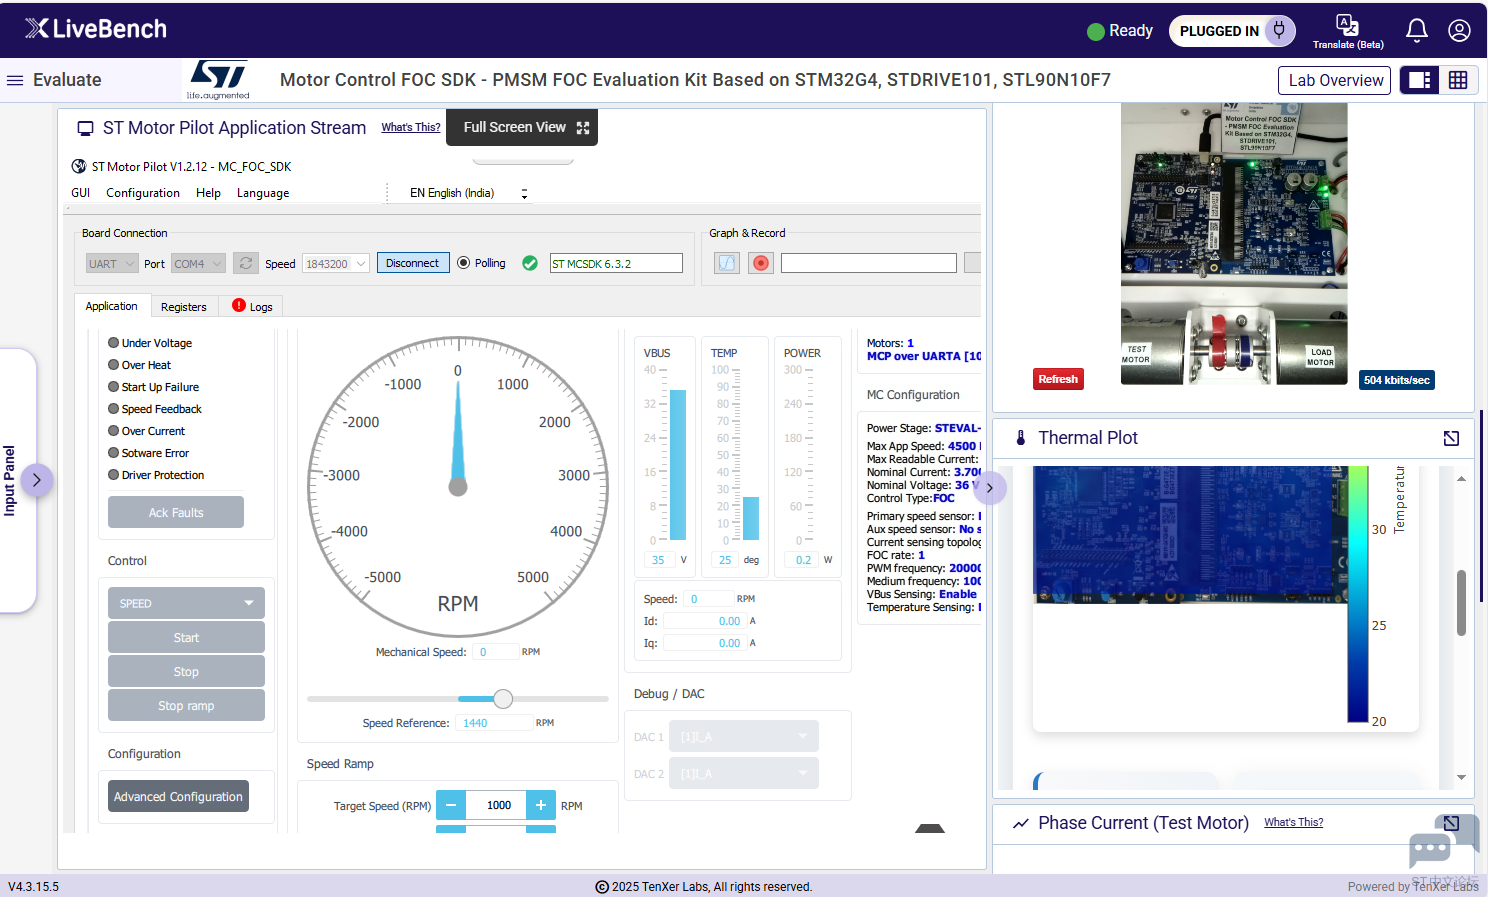This screenshot has height=897, width=1488.
Task: Open What's This link beside Application Stream
Action: tap(410, 127)
